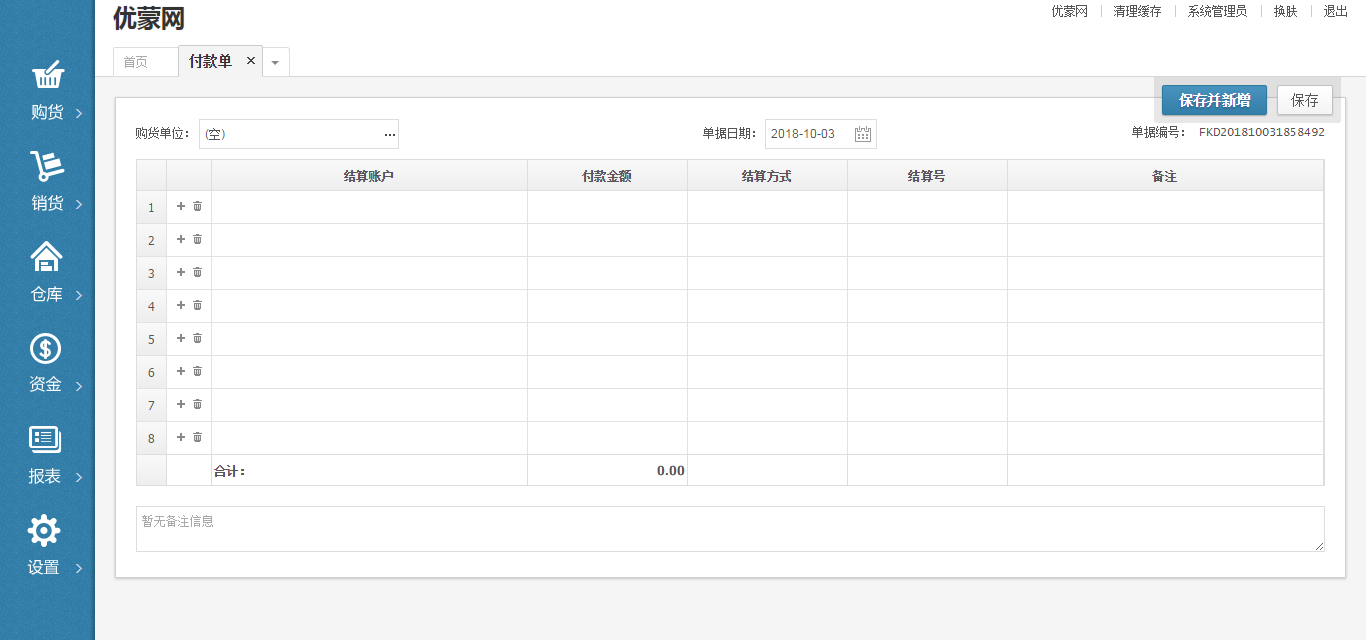The width and height of the screenshot is (1366, 640).
Task: Delete row 1 with trash icon
Action: (x=197, y=206)
